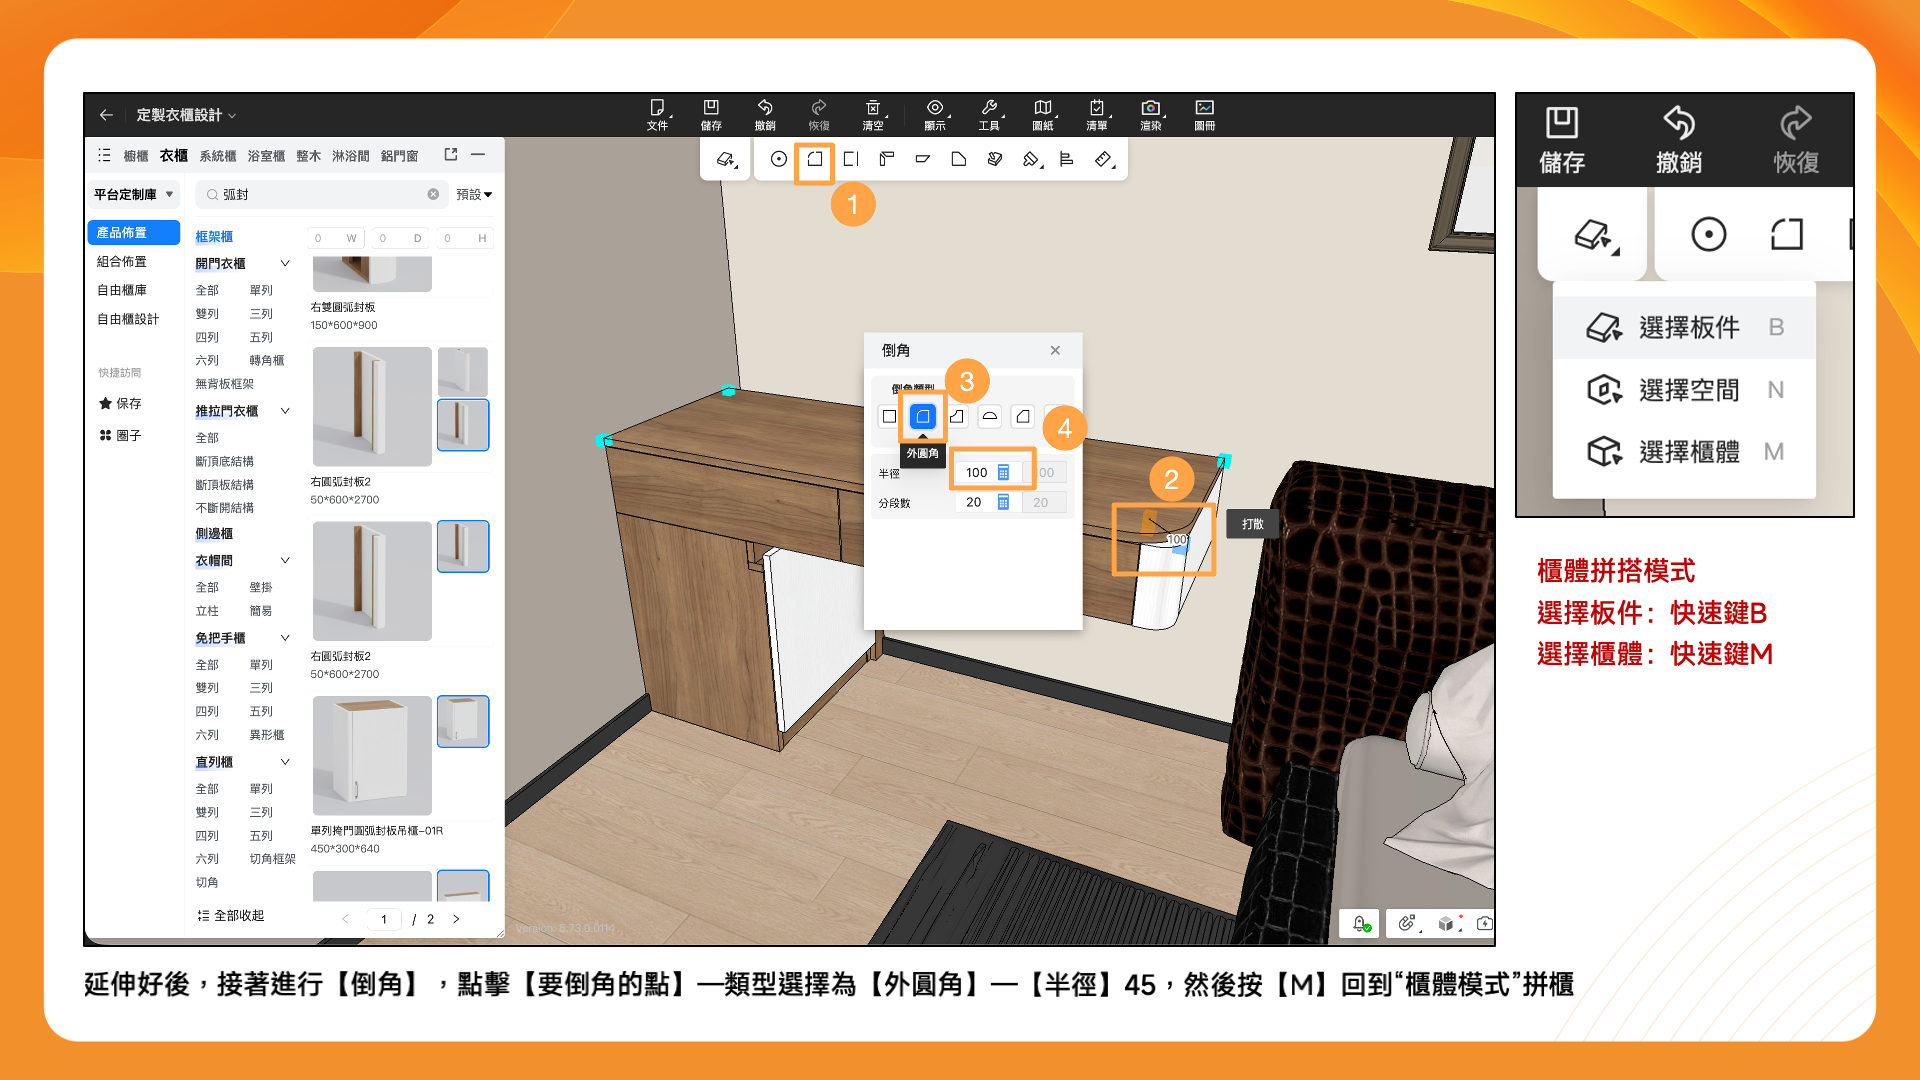The image size is (1920, 1080).
Task: Select the semicircle arc corner type
Action: tap(989, 416)
